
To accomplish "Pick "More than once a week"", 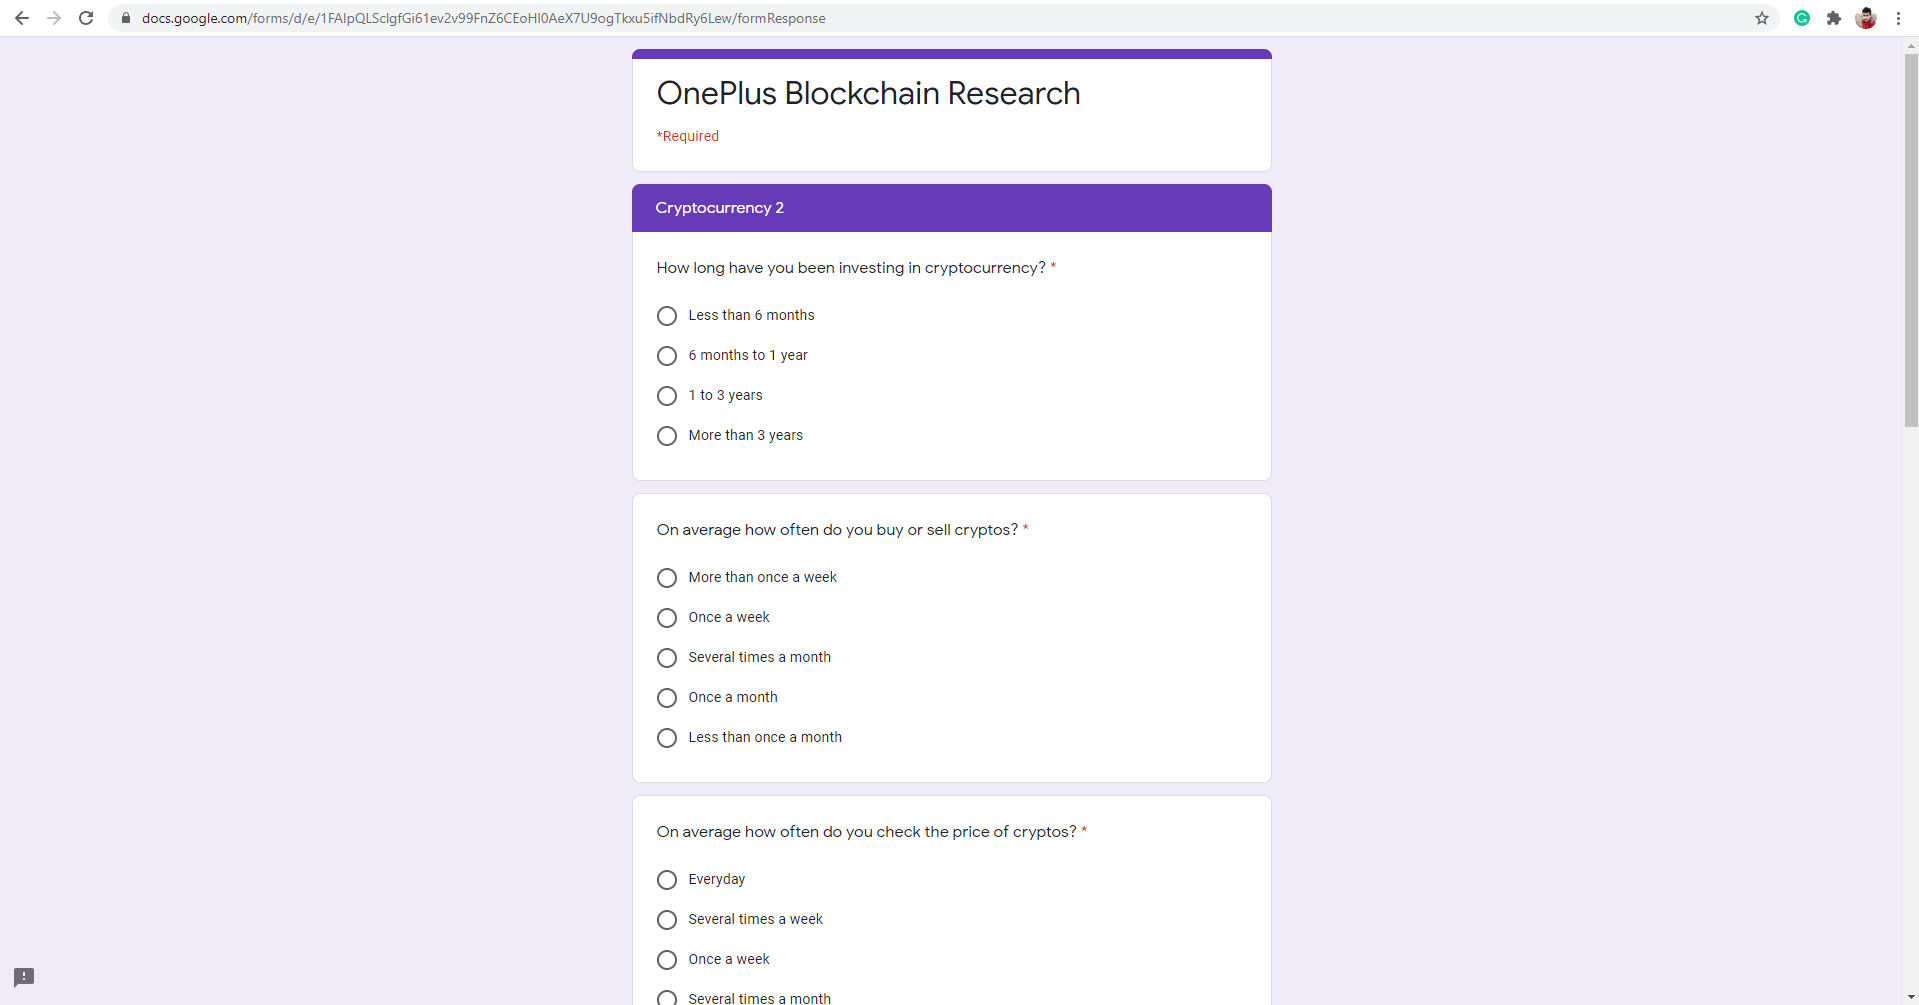I will click(667, 578).
